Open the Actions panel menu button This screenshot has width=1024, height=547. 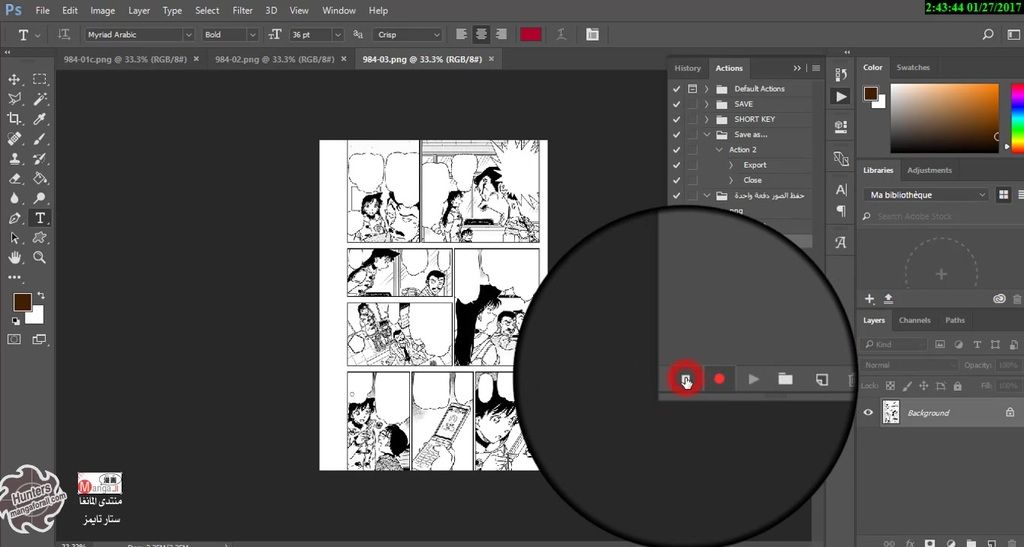[x=816, y=68]
